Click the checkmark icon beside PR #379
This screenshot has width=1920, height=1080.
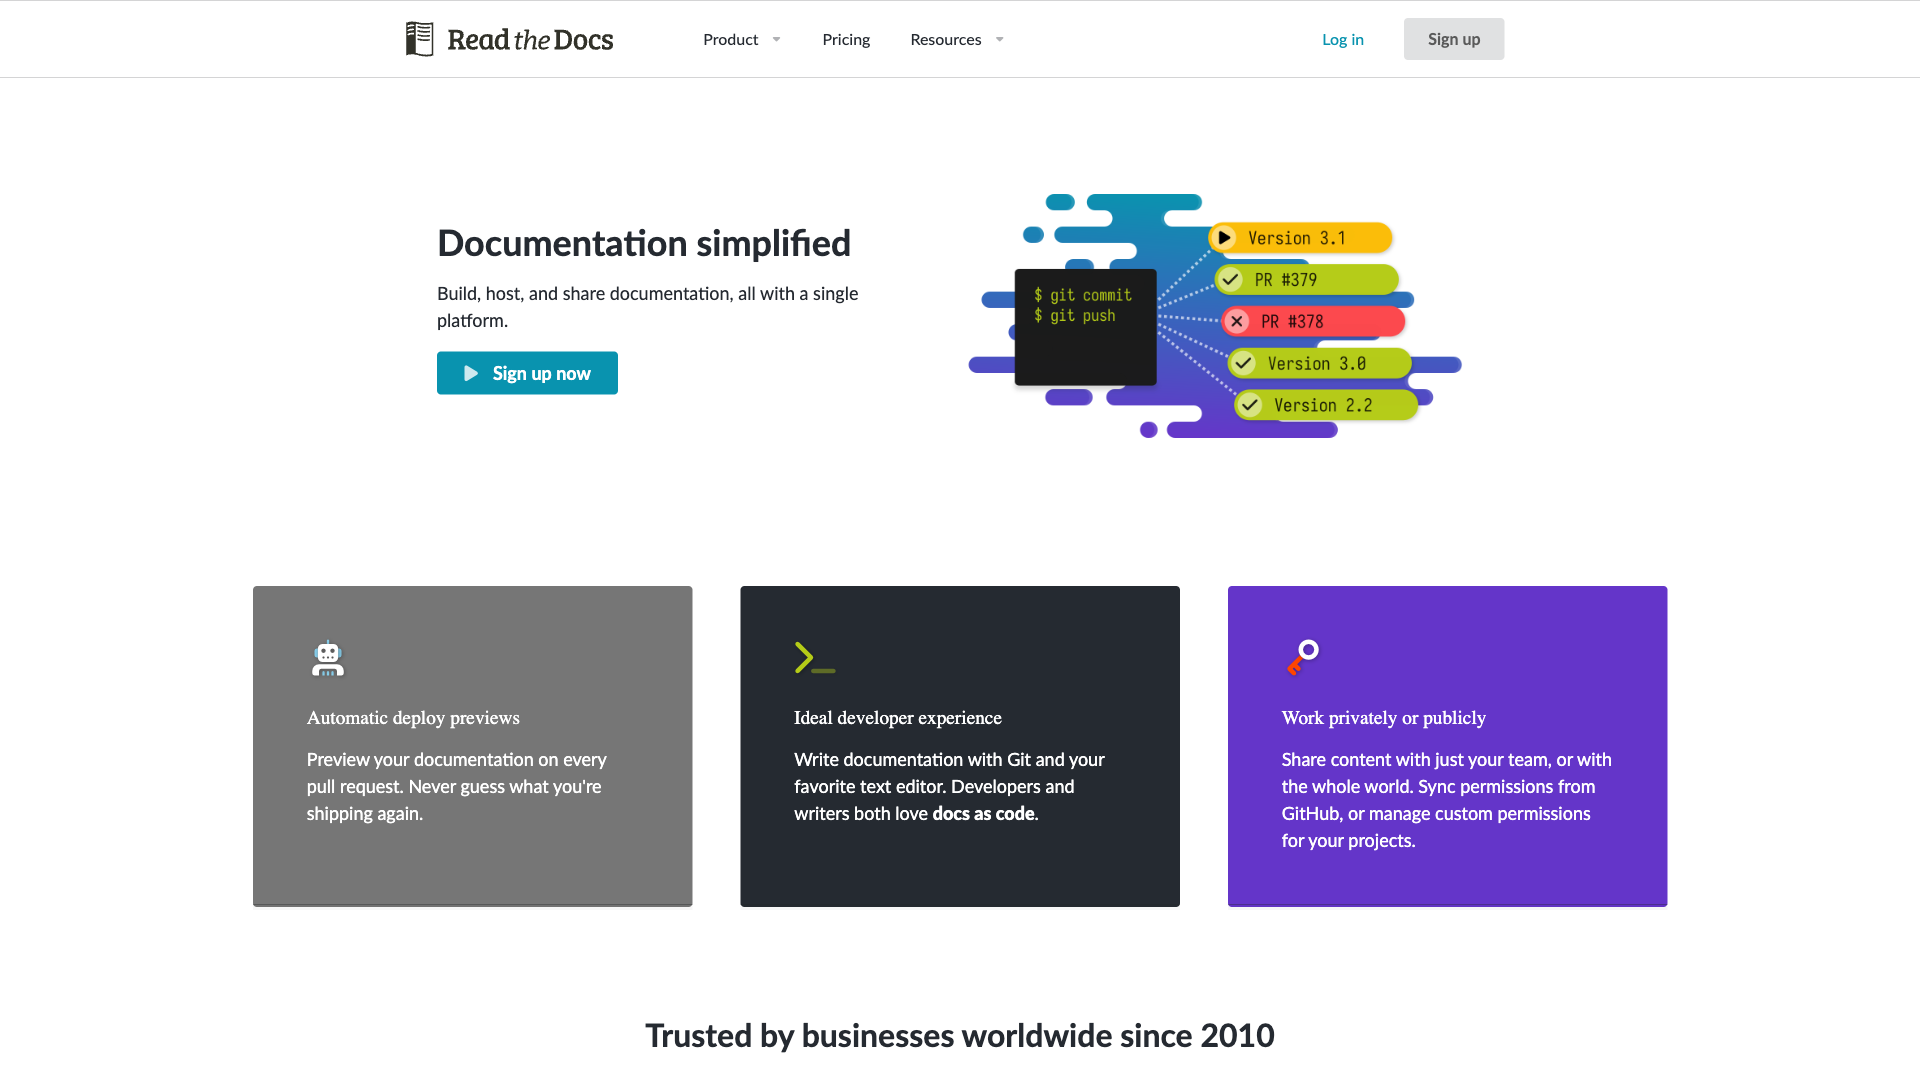click(x=1231, y=280)
